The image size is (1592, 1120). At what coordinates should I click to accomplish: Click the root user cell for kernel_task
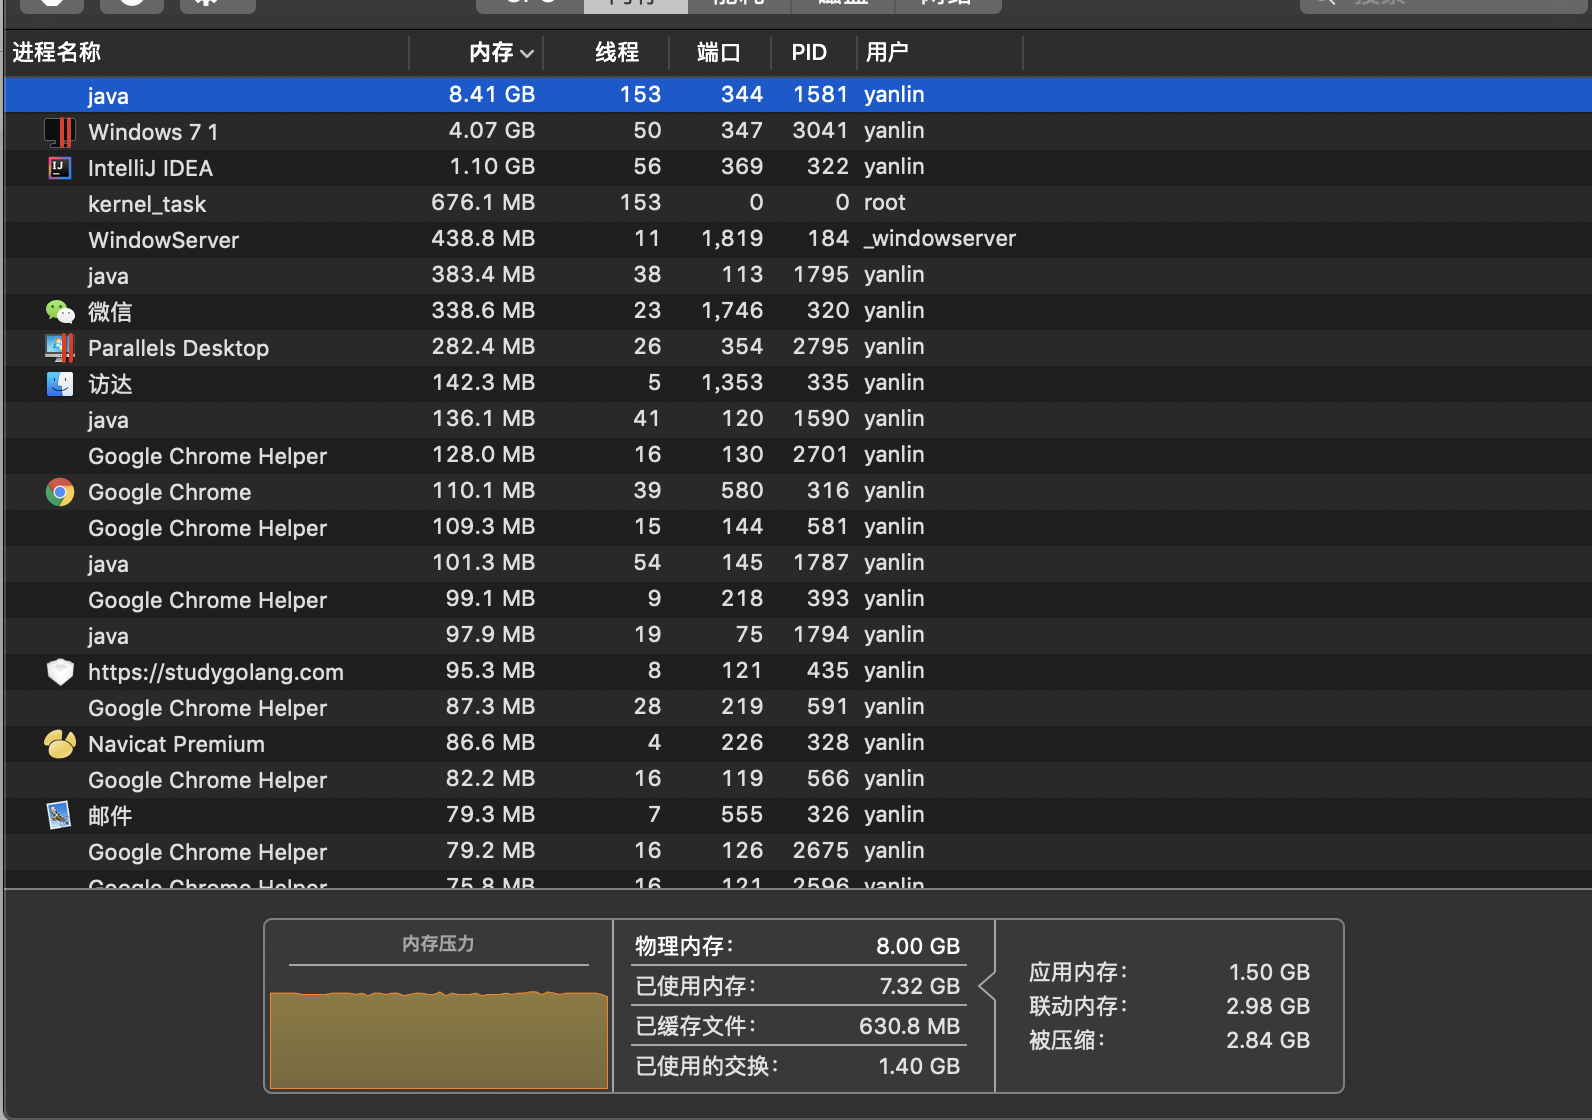coord(884,202)
